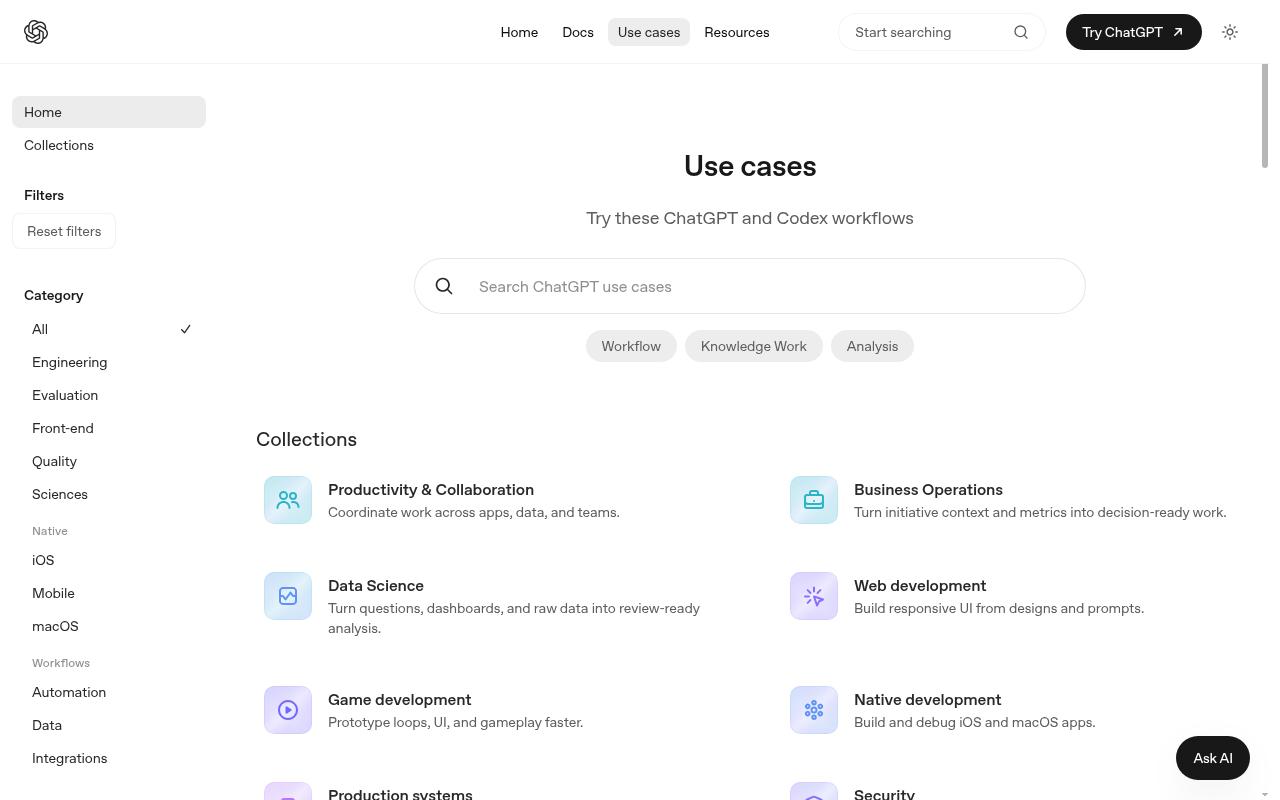This screenshot has height=800, width=1280.
Task: Open Productivity & Collaboration collection link
Action: tap(431, 490)
